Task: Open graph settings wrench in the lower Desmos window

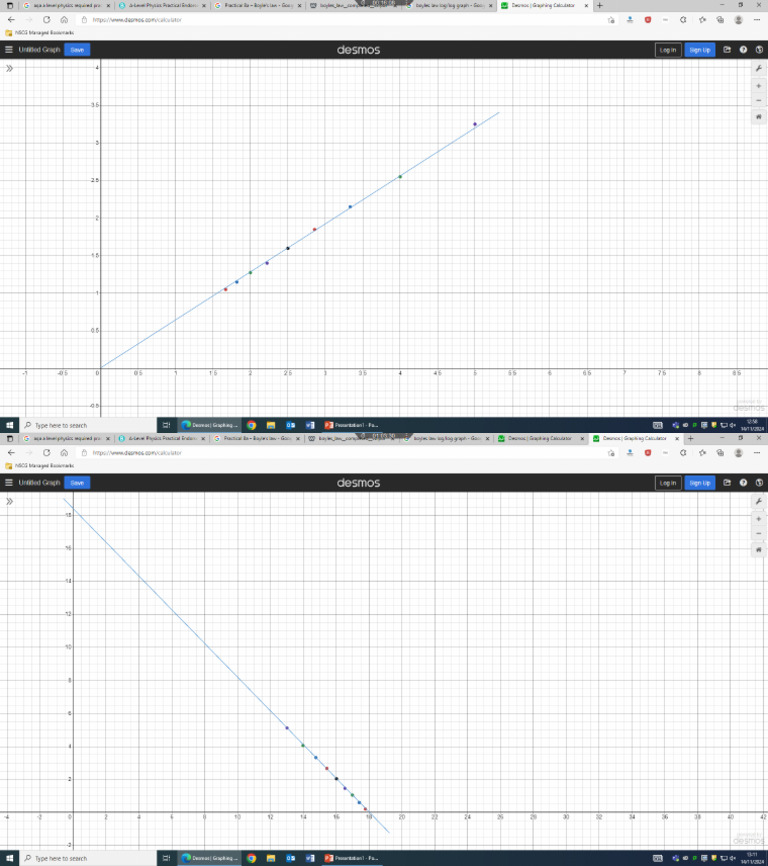Action: point(759,501)
